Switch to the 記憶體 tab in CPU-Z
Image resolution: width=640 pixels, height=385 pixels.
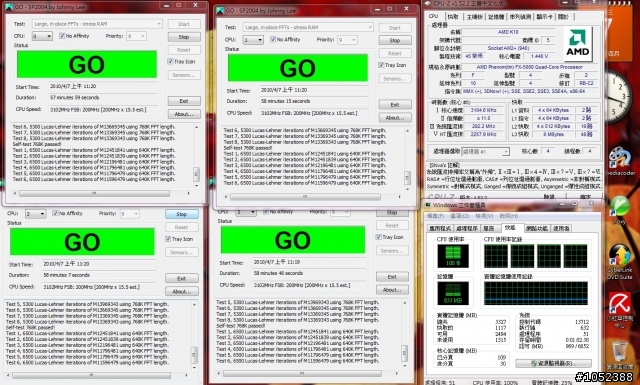pos(496,17)
